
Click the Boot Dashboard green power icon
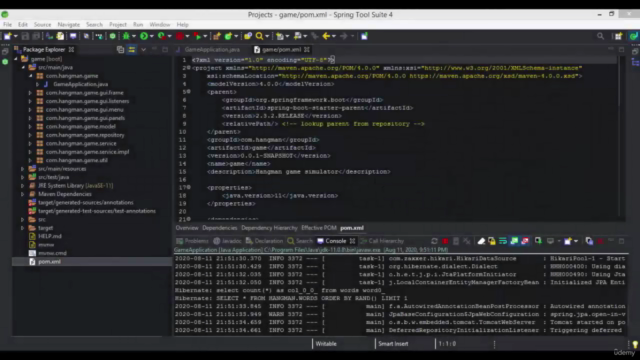coord(113,36)
